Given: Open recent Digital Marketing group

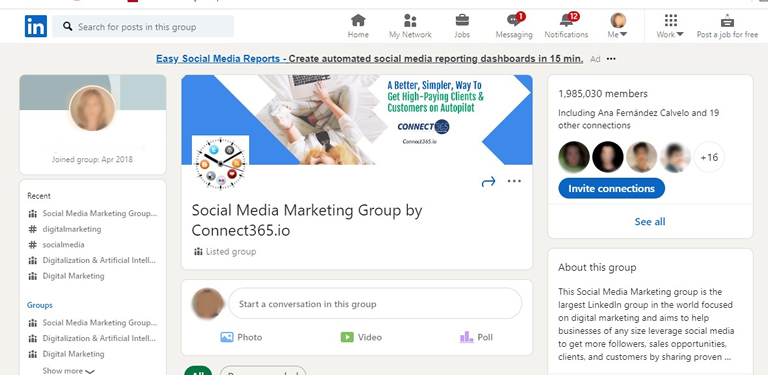Looking at the screenshot, I should (x=66, y=276).
